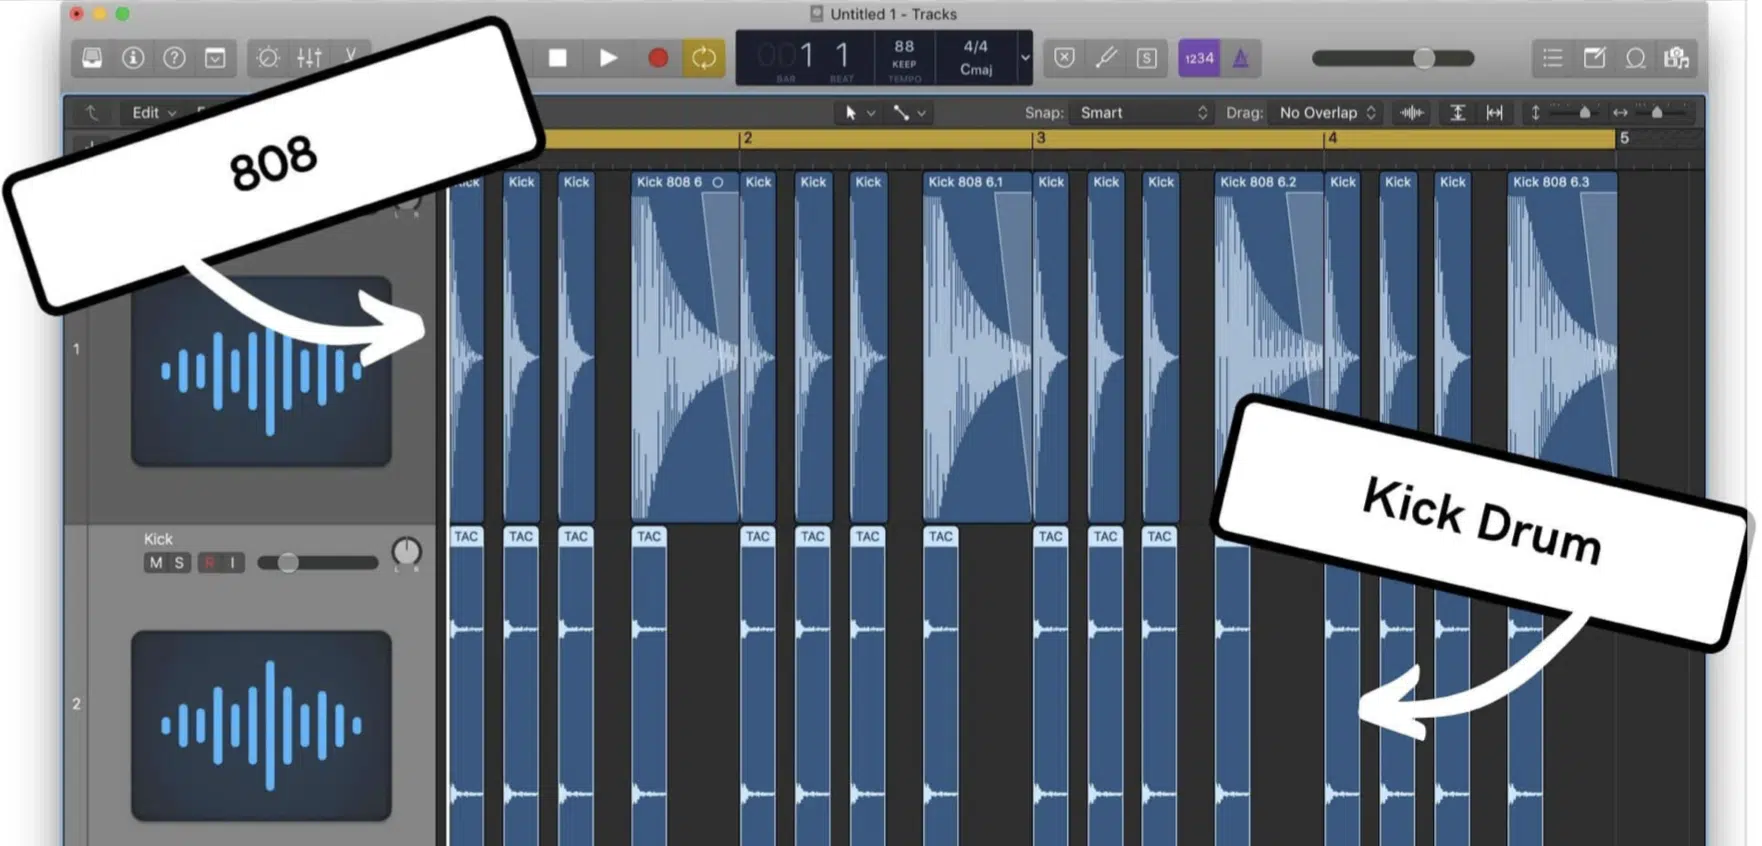Toggle Replace mode shield icon
This screenshot has width=1762, height=846.
pyautogui.click(x=1064, y=58)
